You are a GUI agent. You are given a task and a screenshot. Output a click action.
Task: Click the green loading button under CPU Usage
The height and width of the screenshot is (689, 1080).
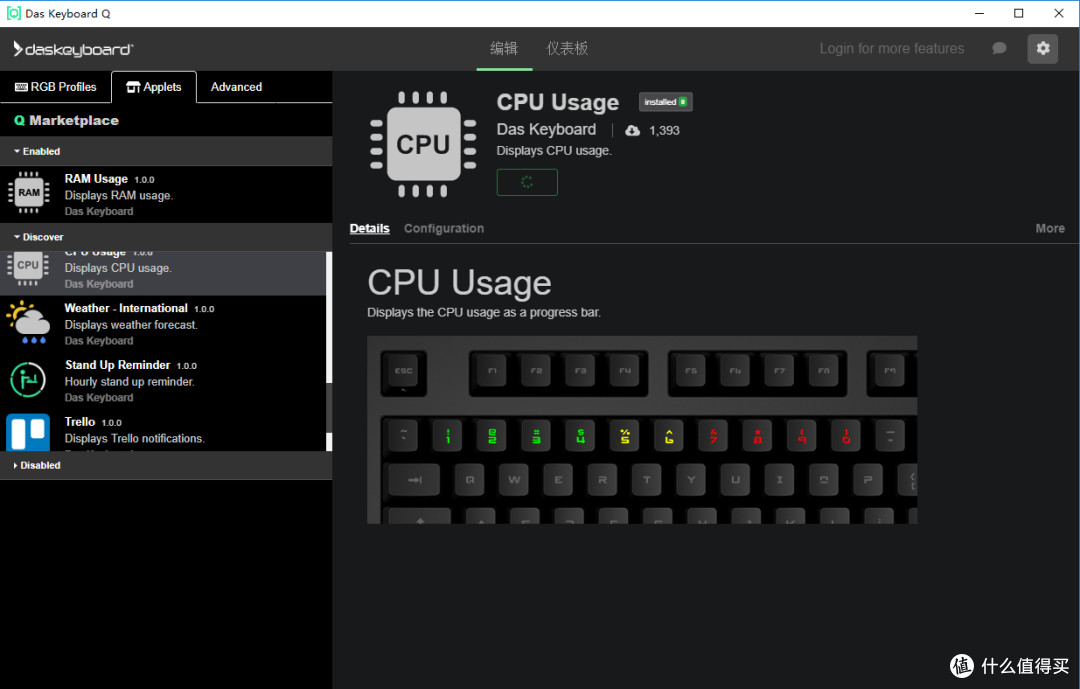pos(527,182)
